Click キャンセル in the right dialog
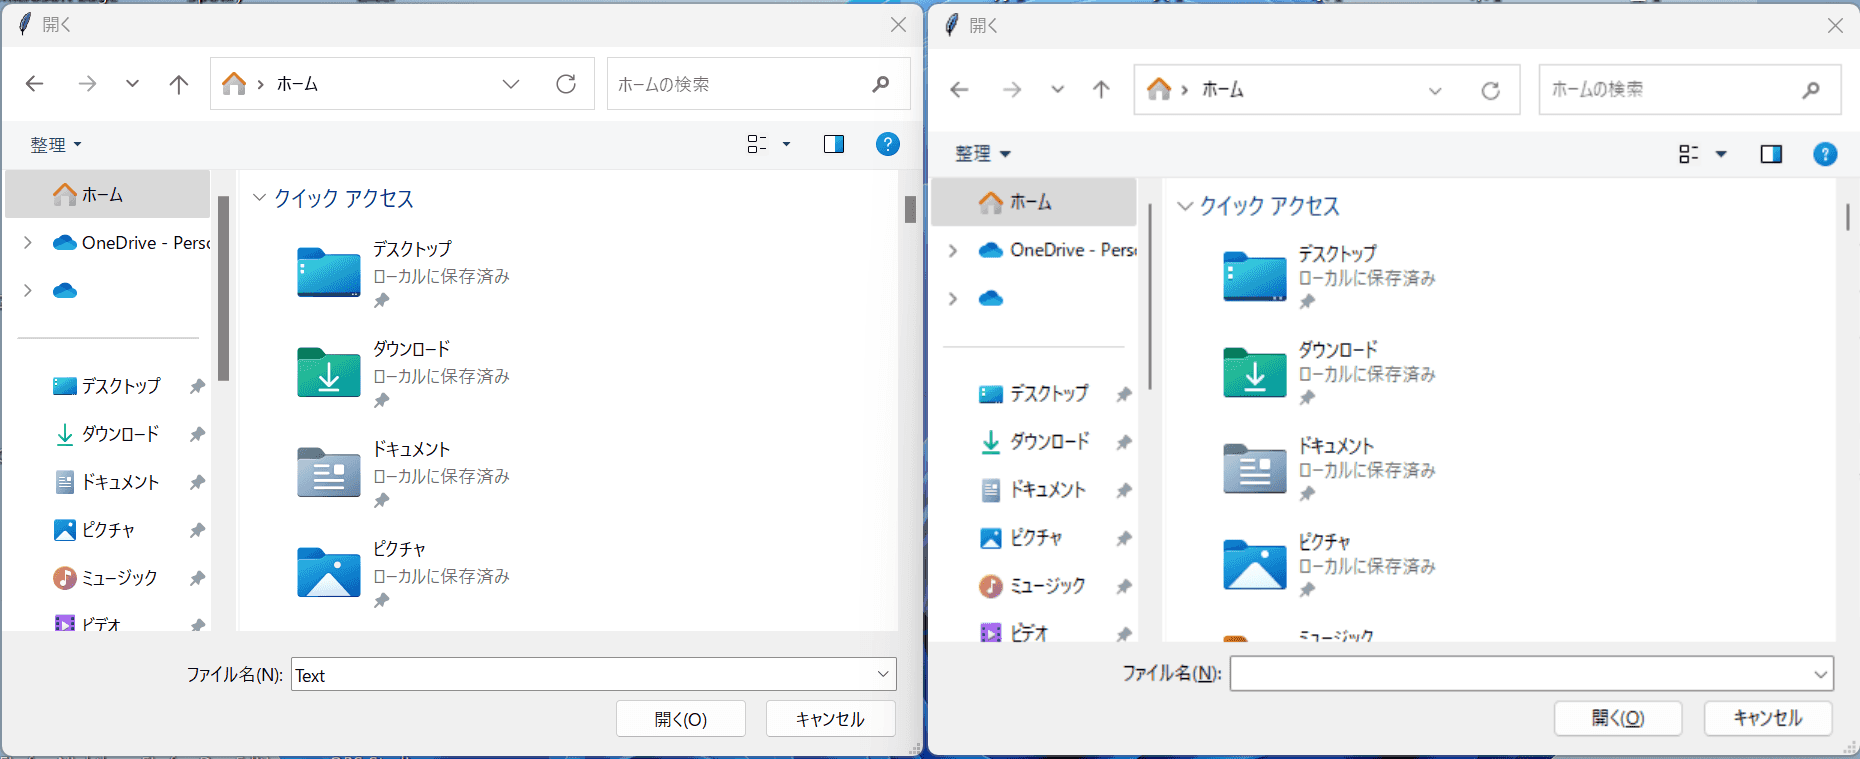Viewport: 1860px width, 759px height. pos(1767,718)
